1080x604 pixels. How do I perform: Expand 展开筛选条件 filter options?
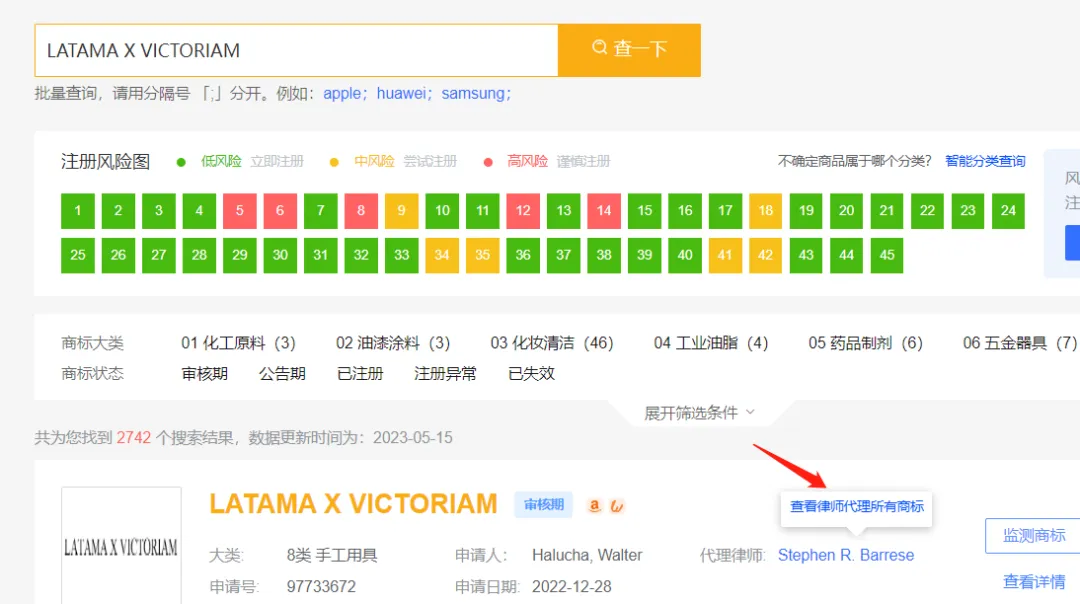(700, 413)
